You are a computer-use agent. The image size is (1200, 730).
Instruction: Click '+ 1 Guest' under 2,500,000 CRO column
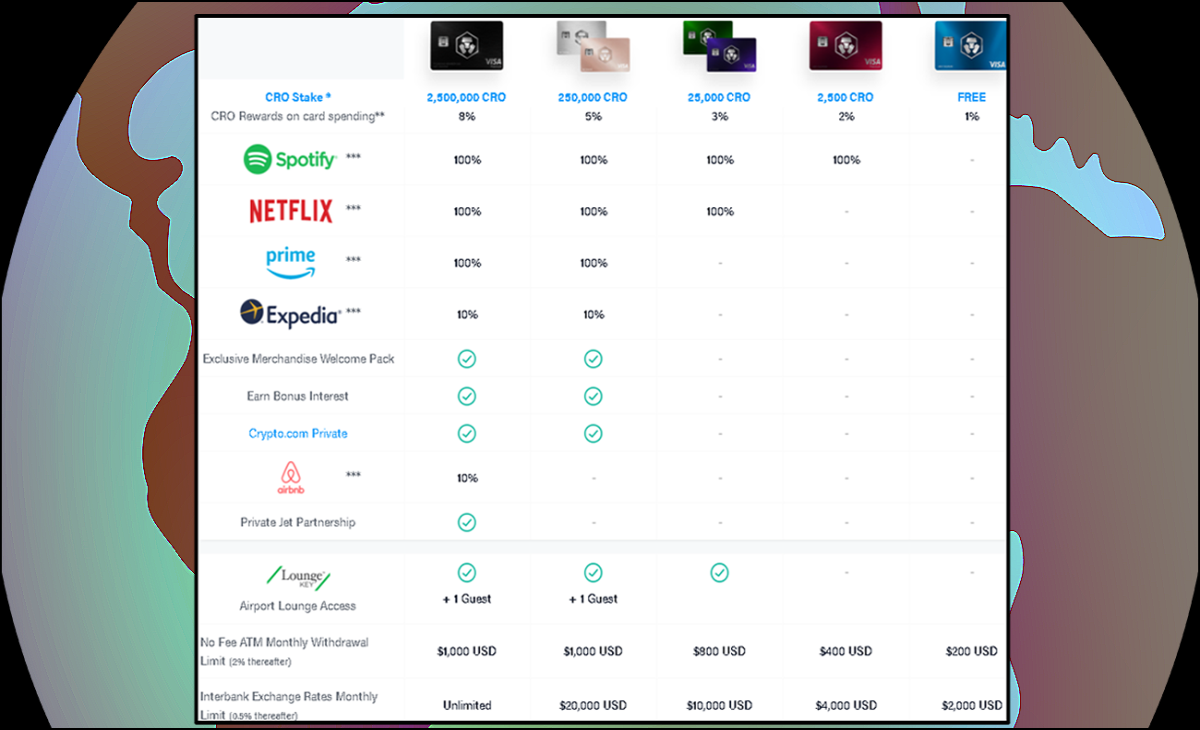[467, 599]
